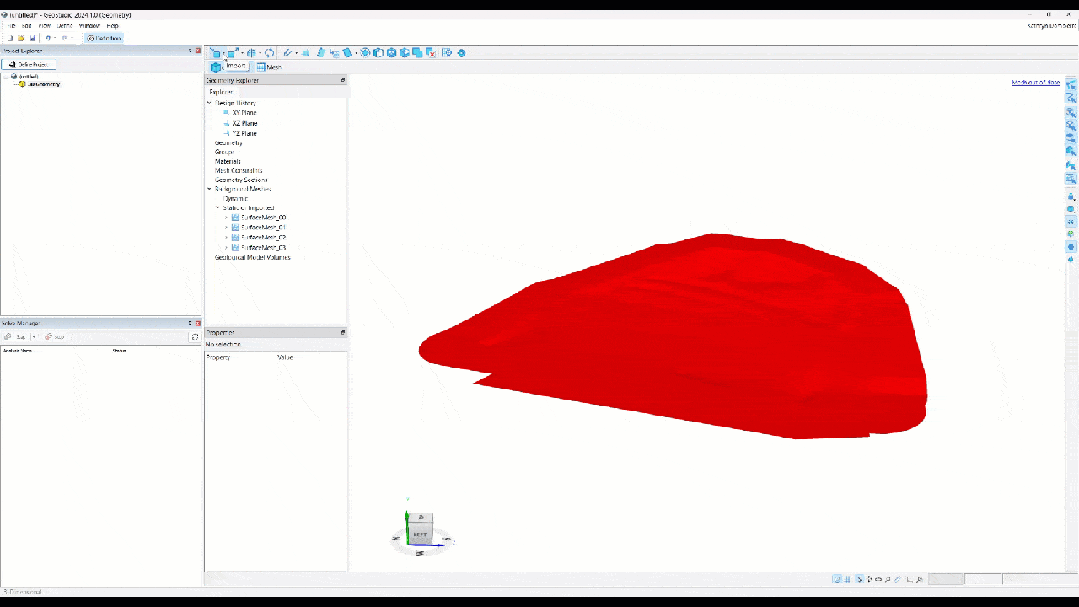
Task: Close the Project Explorer panel
Action: (197, 51)
